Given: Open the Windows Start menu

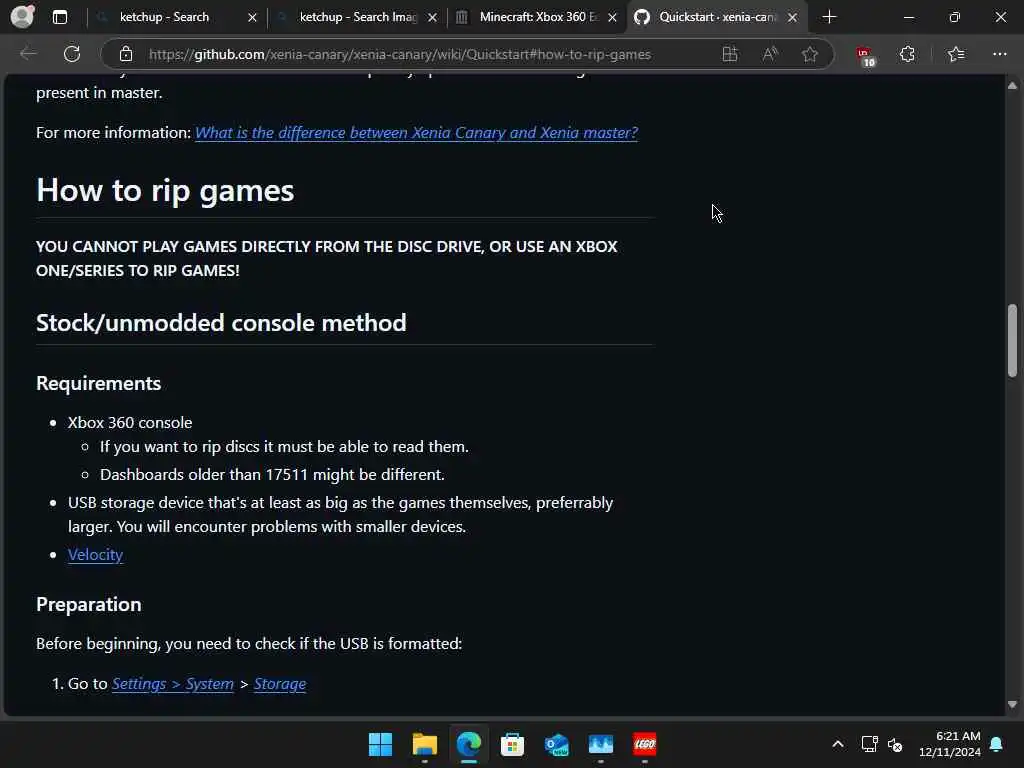Looking at the screenshot, I should click(380, 744).
